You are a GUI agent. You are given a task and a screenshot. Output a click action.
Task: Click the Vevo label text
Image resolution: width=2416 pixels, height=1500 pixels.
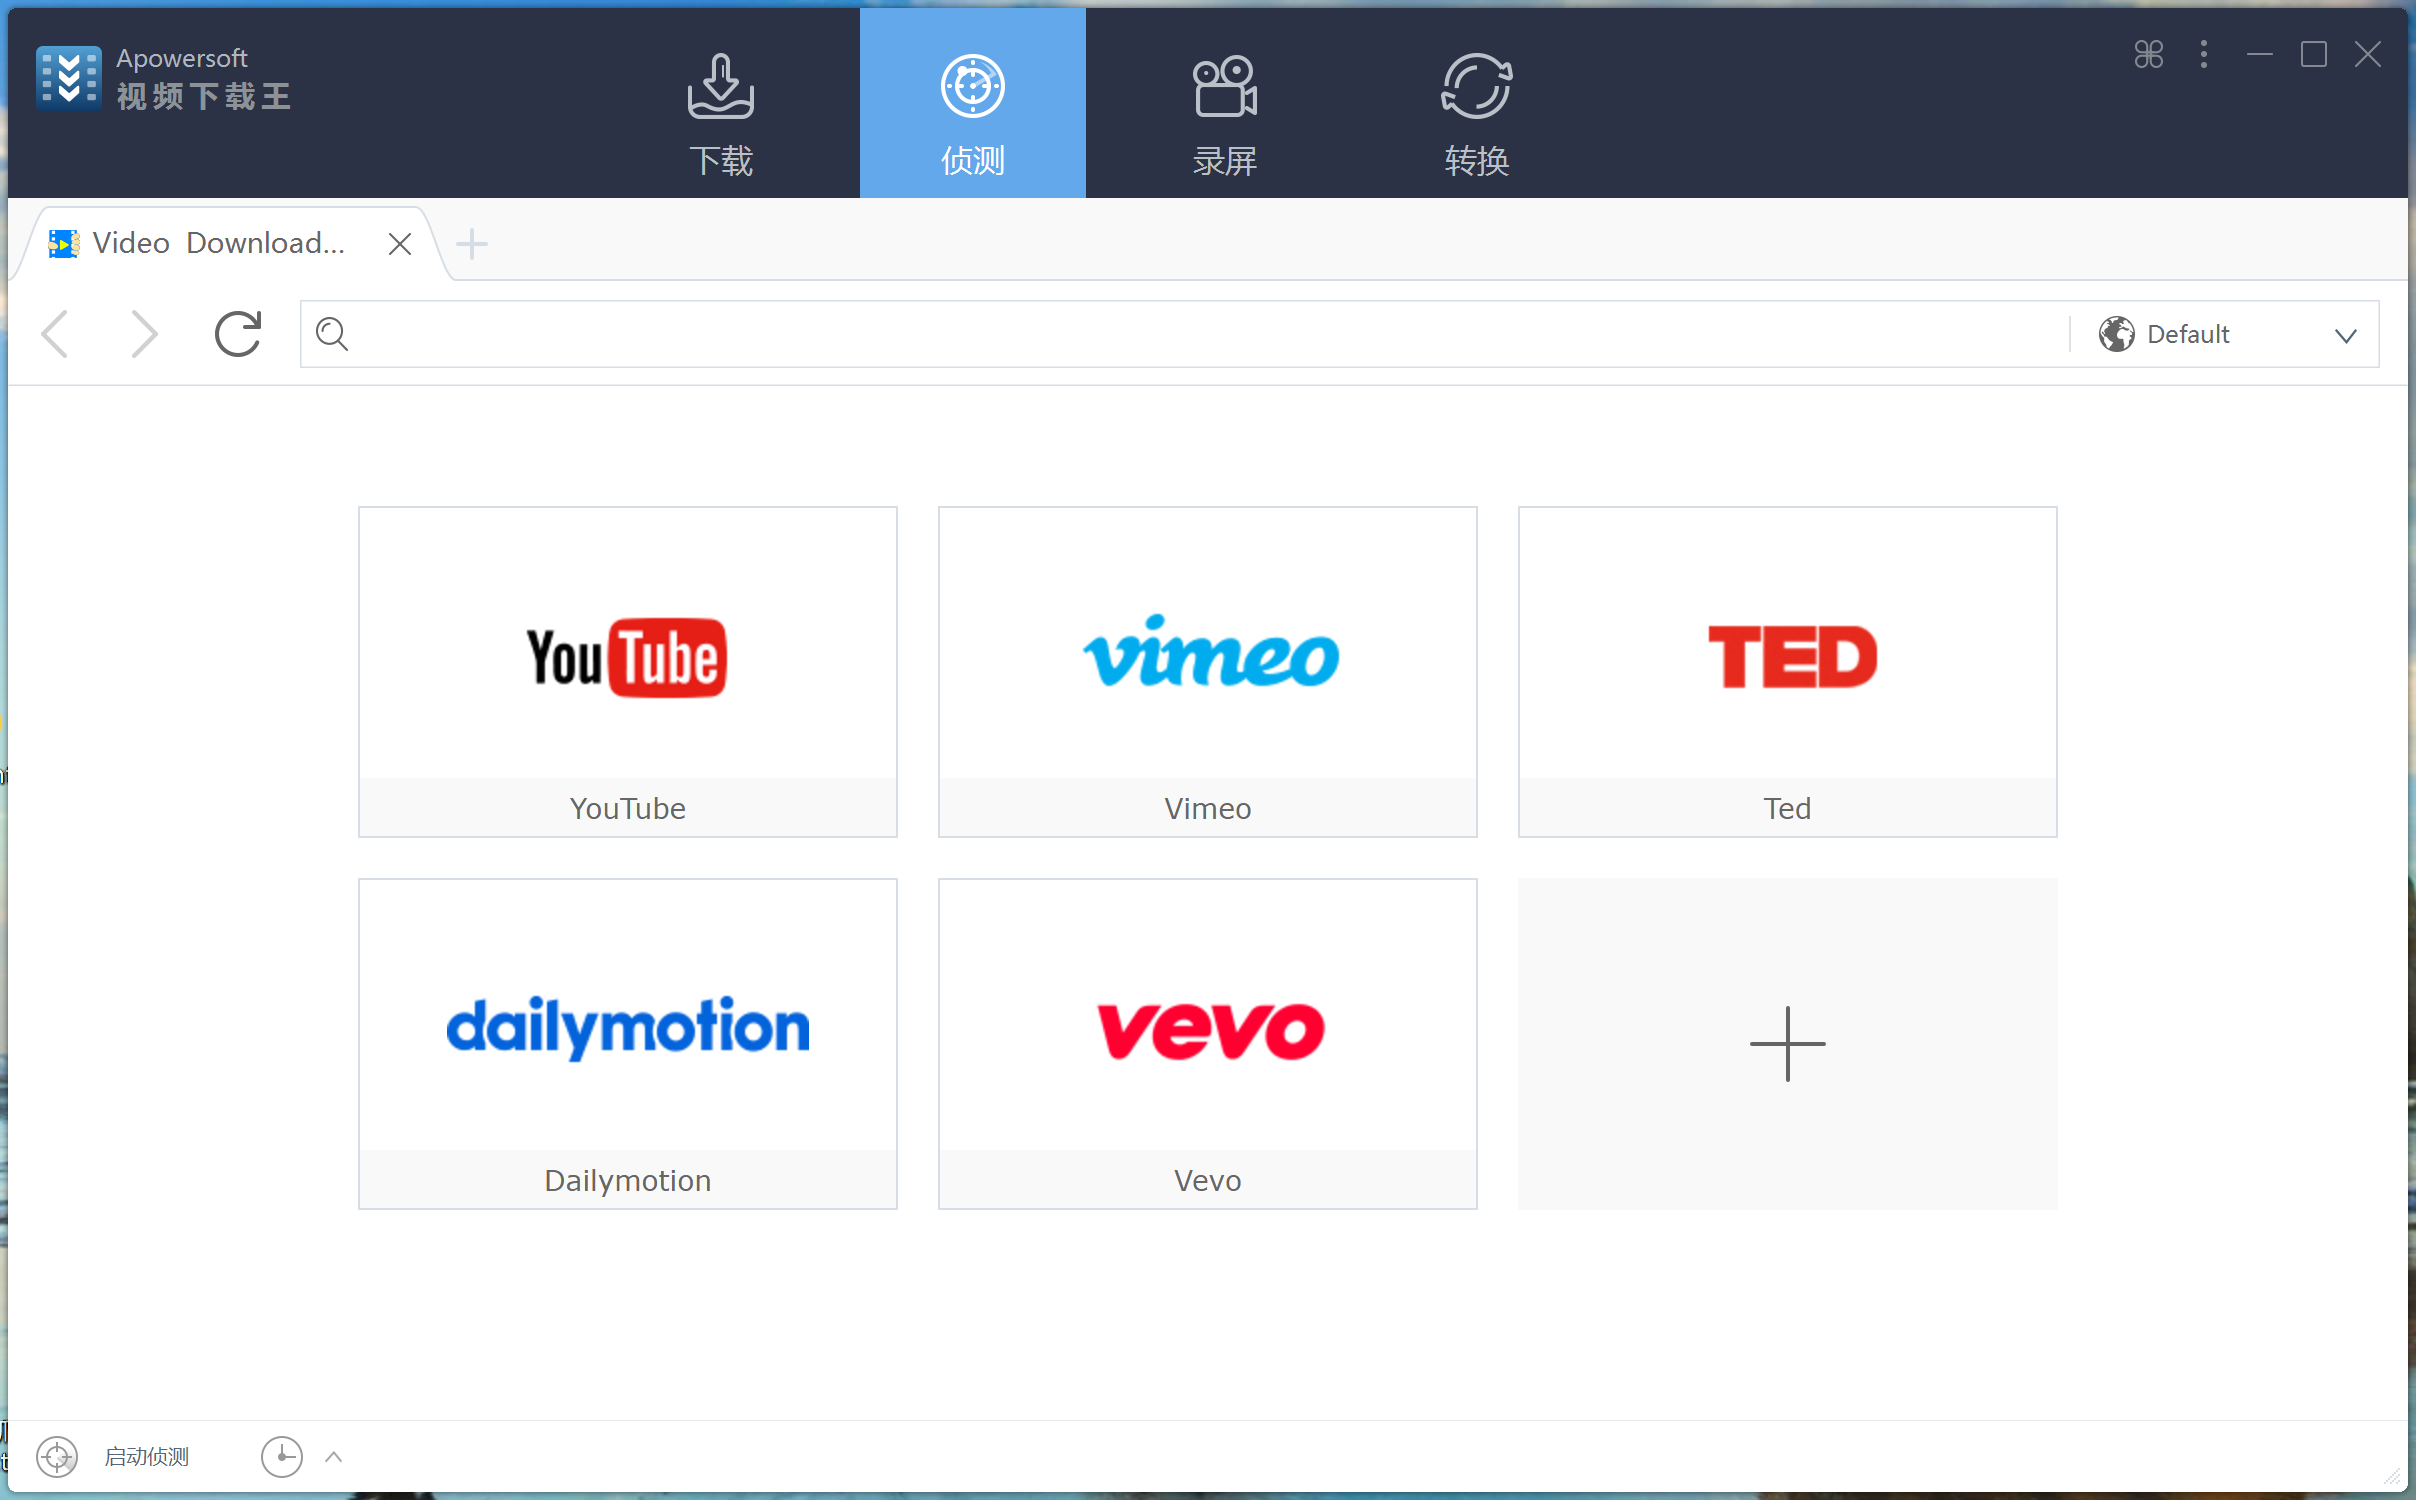pos(1208,1180)
